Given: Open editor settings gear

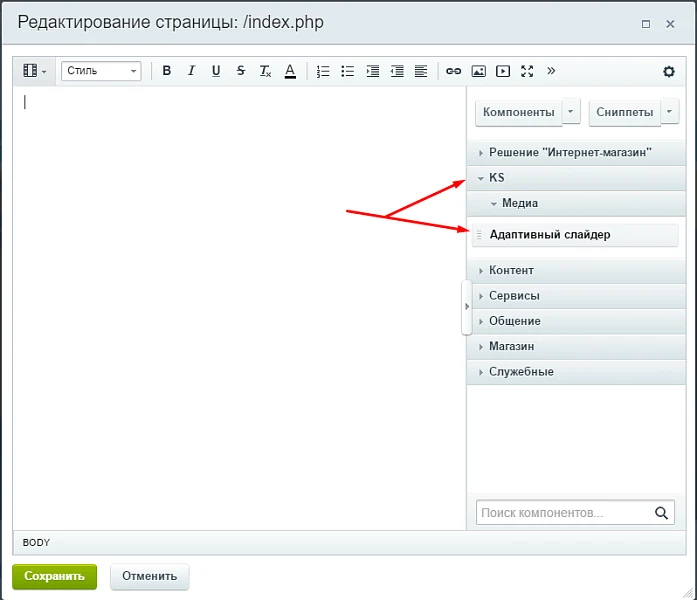Looking at the screenshot, I should (669, 71).
